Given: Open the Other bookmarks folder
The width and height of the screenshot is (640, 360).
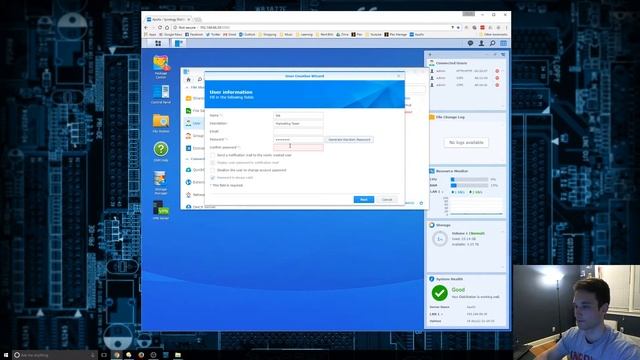Looking at the screenshot, I should [x=493, y=35].
